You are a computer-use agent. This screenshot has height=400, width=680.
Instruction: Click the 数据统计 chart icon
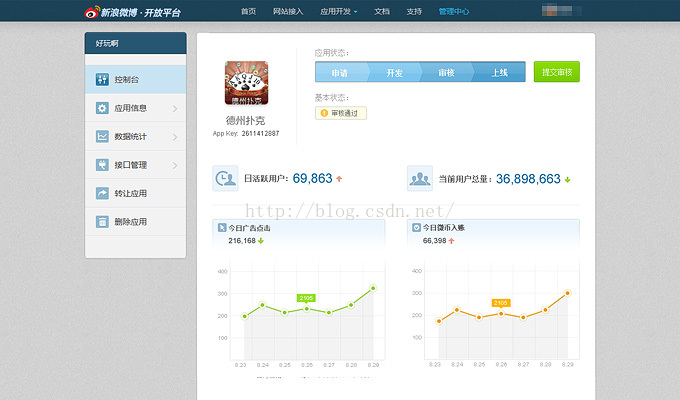coord(102,136)
